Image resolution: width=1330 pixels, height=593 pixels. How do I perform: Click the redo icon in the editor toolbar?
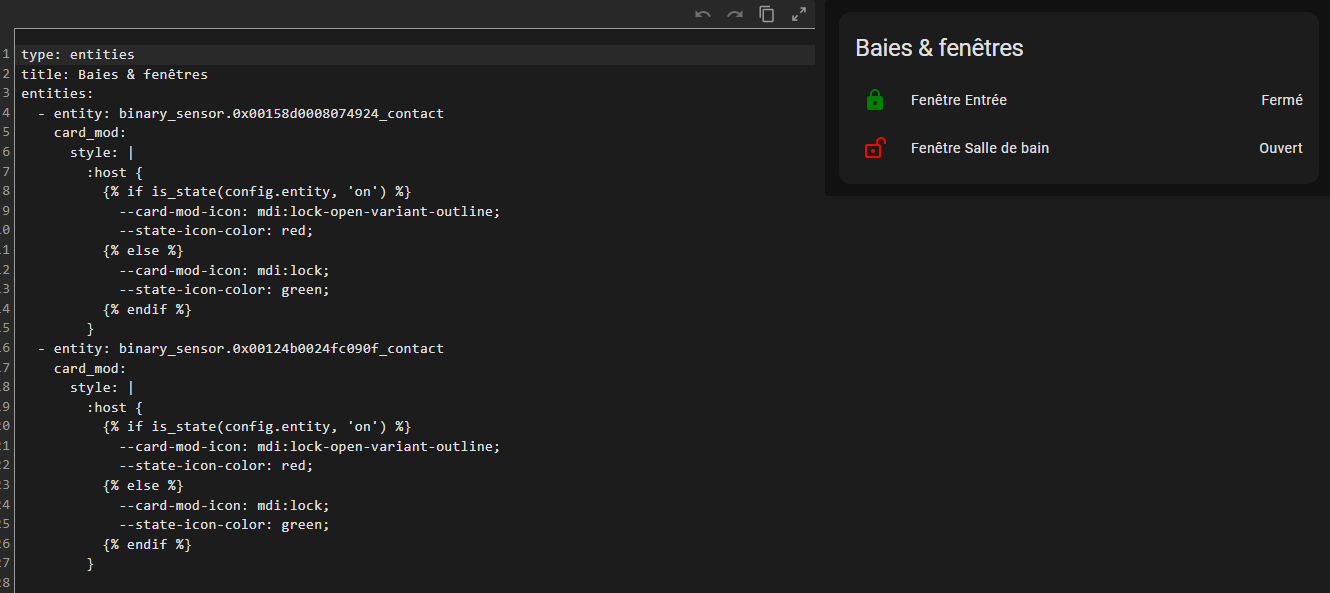pos(735,14)
